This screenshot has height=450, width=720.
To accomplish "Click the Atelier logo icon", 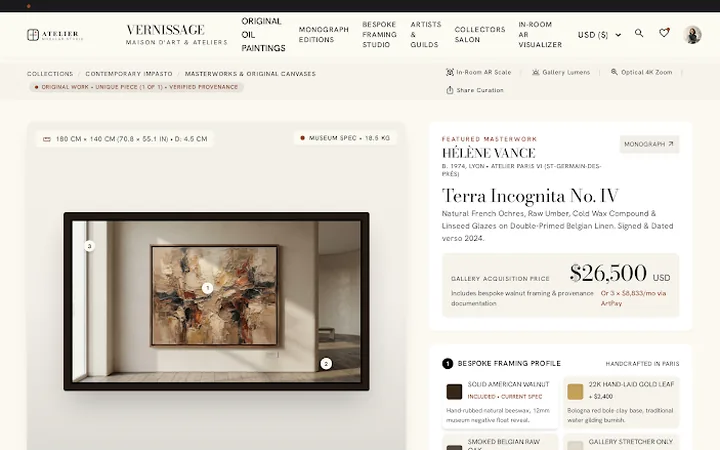I will (33, 35).
